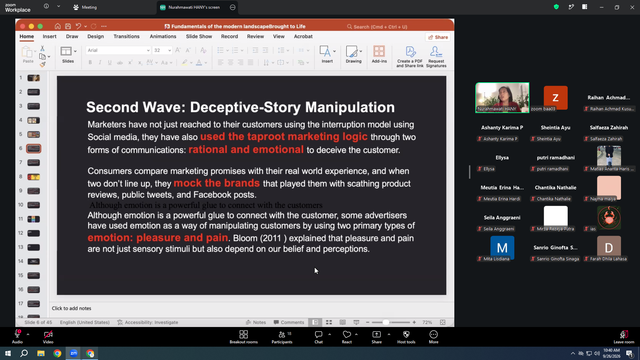Image resolution: width=640 pixels, height=360 pixels.
Task: Click the Zoom encryption green shield icon
Action: tap(556, 7)
